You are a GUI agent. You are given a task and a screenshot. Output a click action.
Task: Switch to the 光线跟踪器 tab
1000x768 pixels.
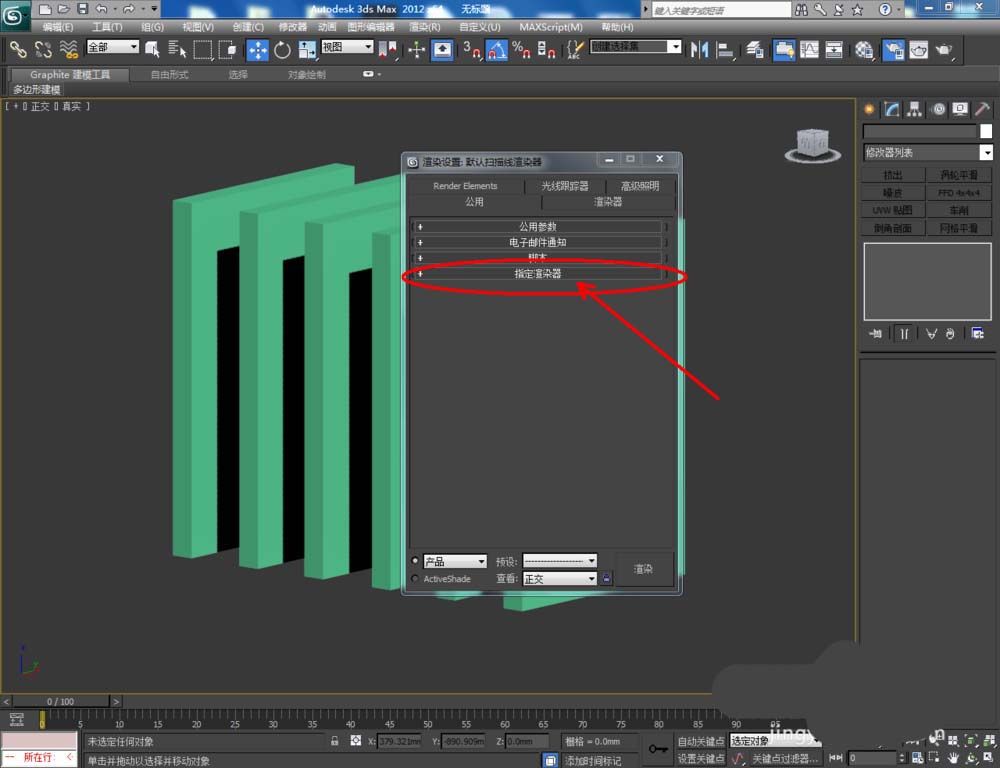pos(565,186)
